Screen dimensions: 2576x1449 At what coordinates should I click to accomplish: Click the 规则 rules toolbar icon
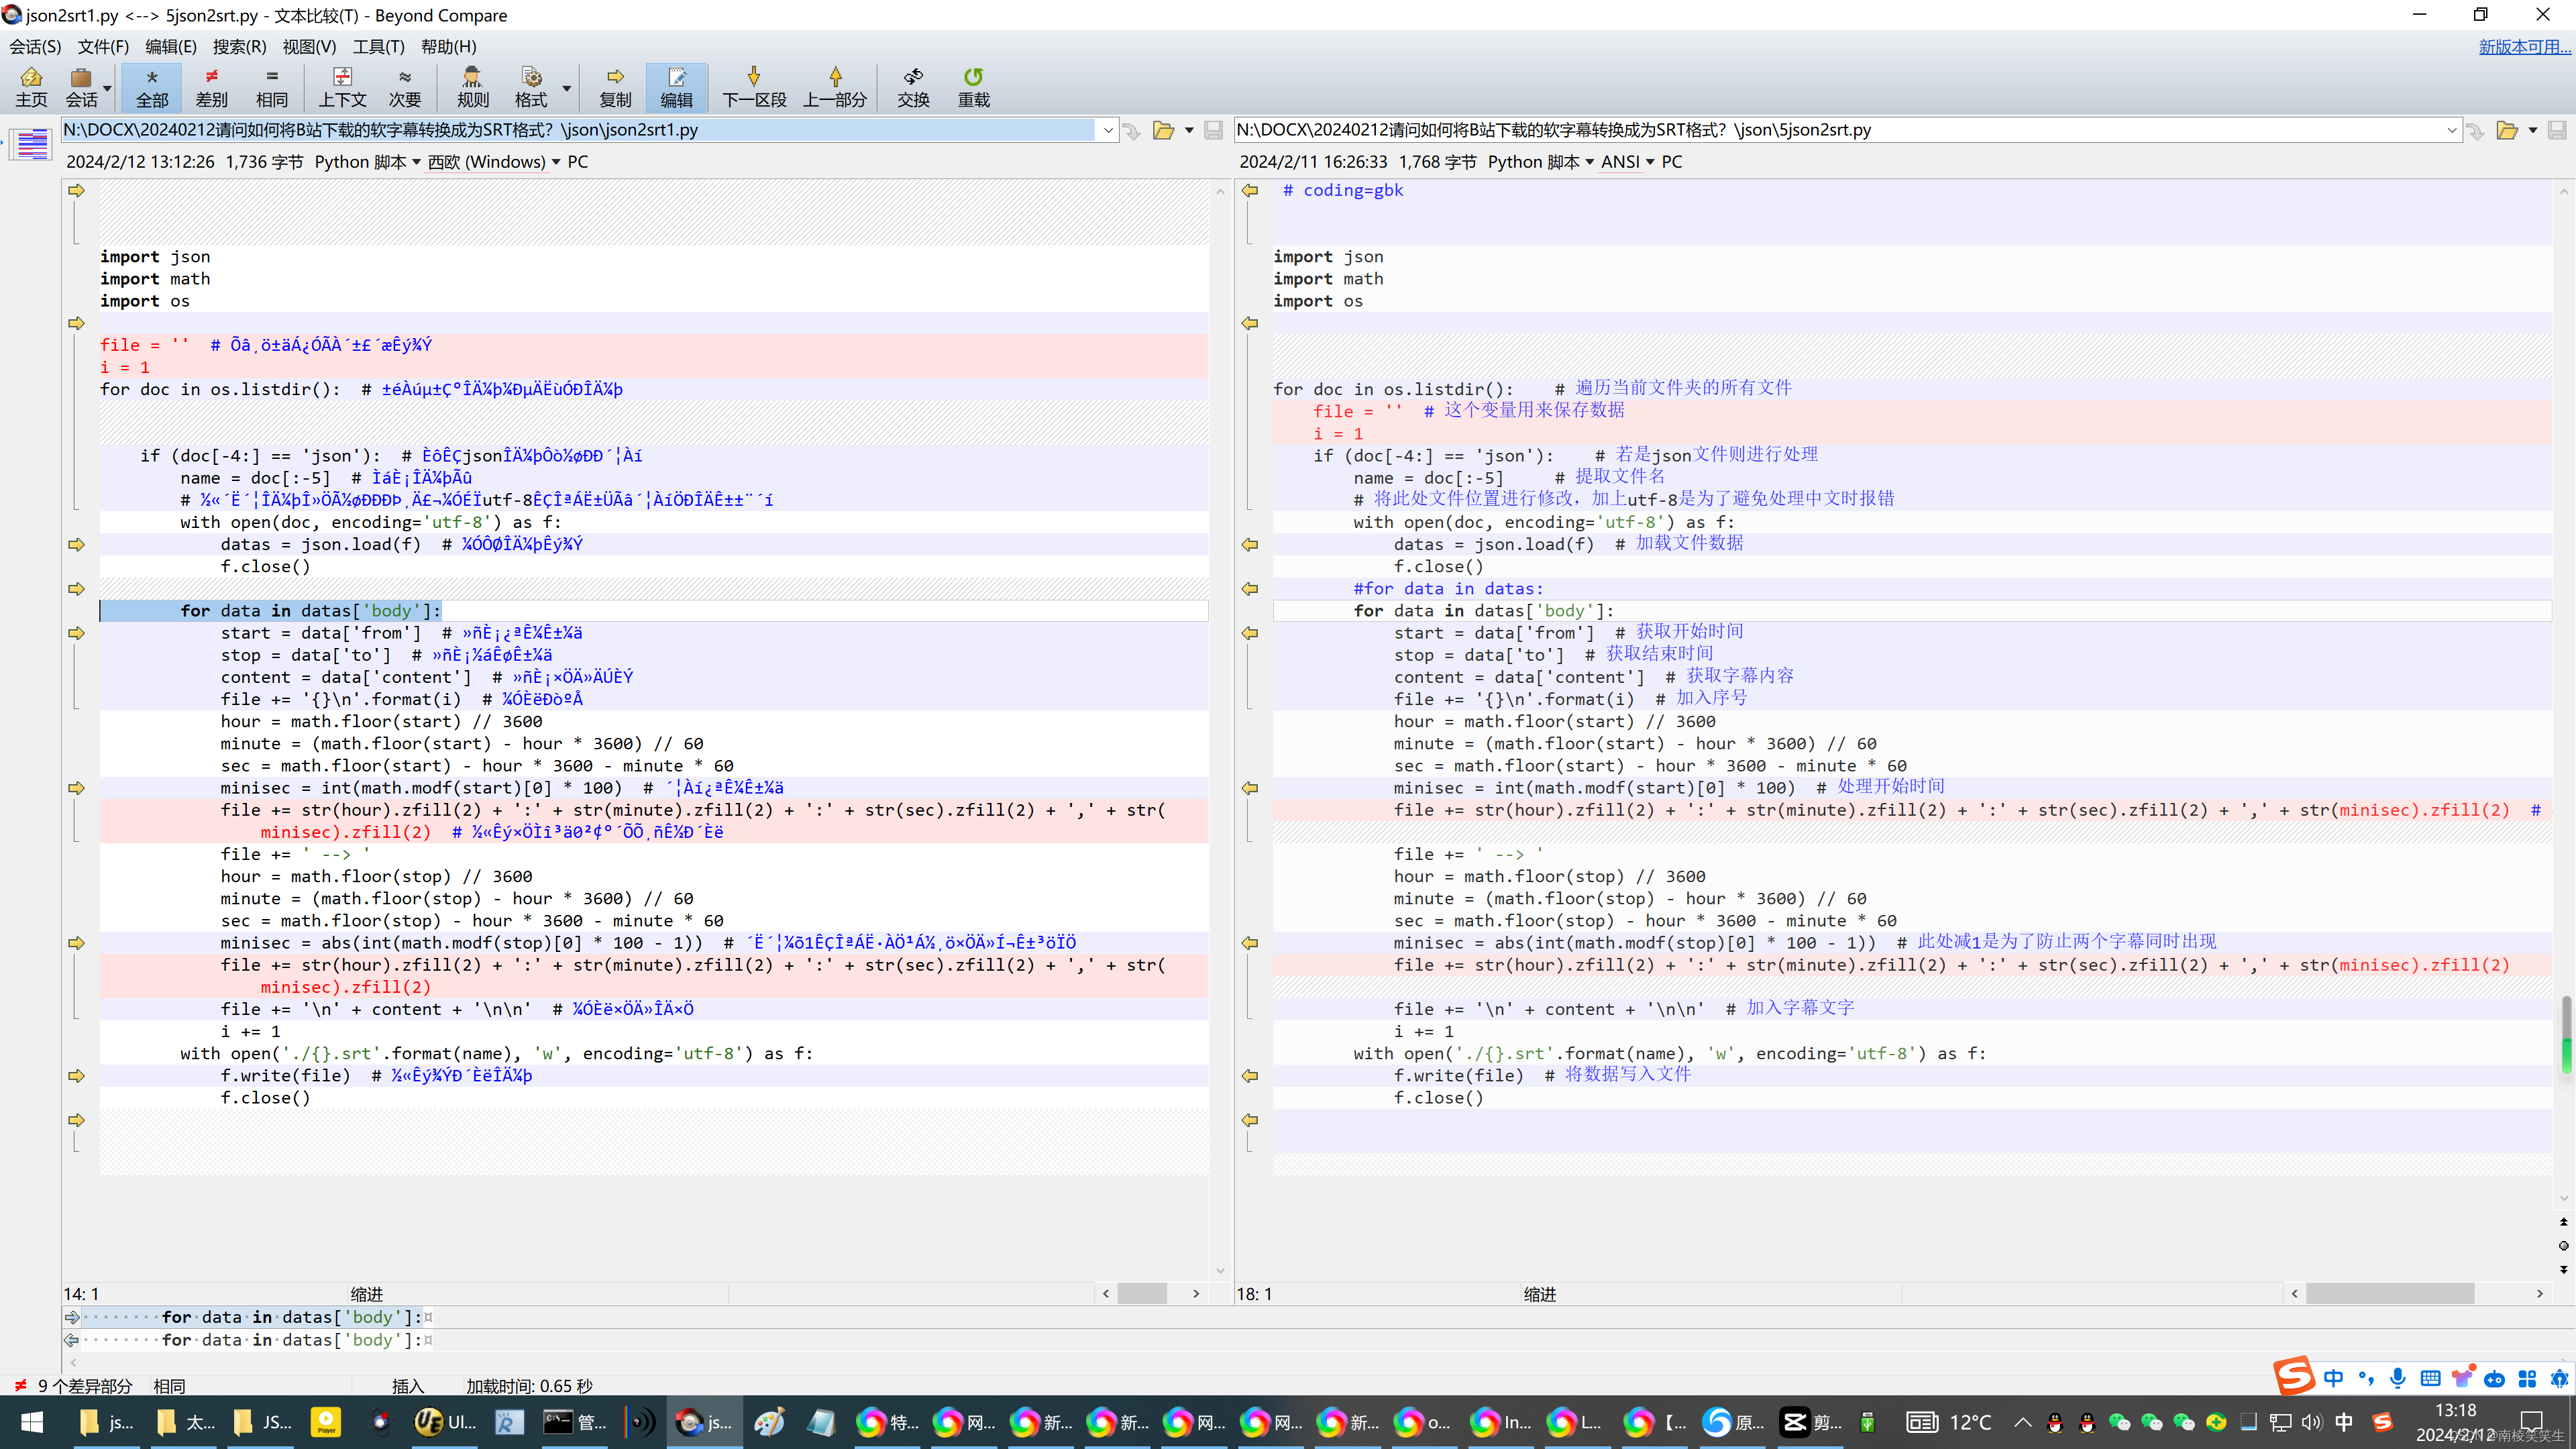pyautogui.click(x=472, y=87)
